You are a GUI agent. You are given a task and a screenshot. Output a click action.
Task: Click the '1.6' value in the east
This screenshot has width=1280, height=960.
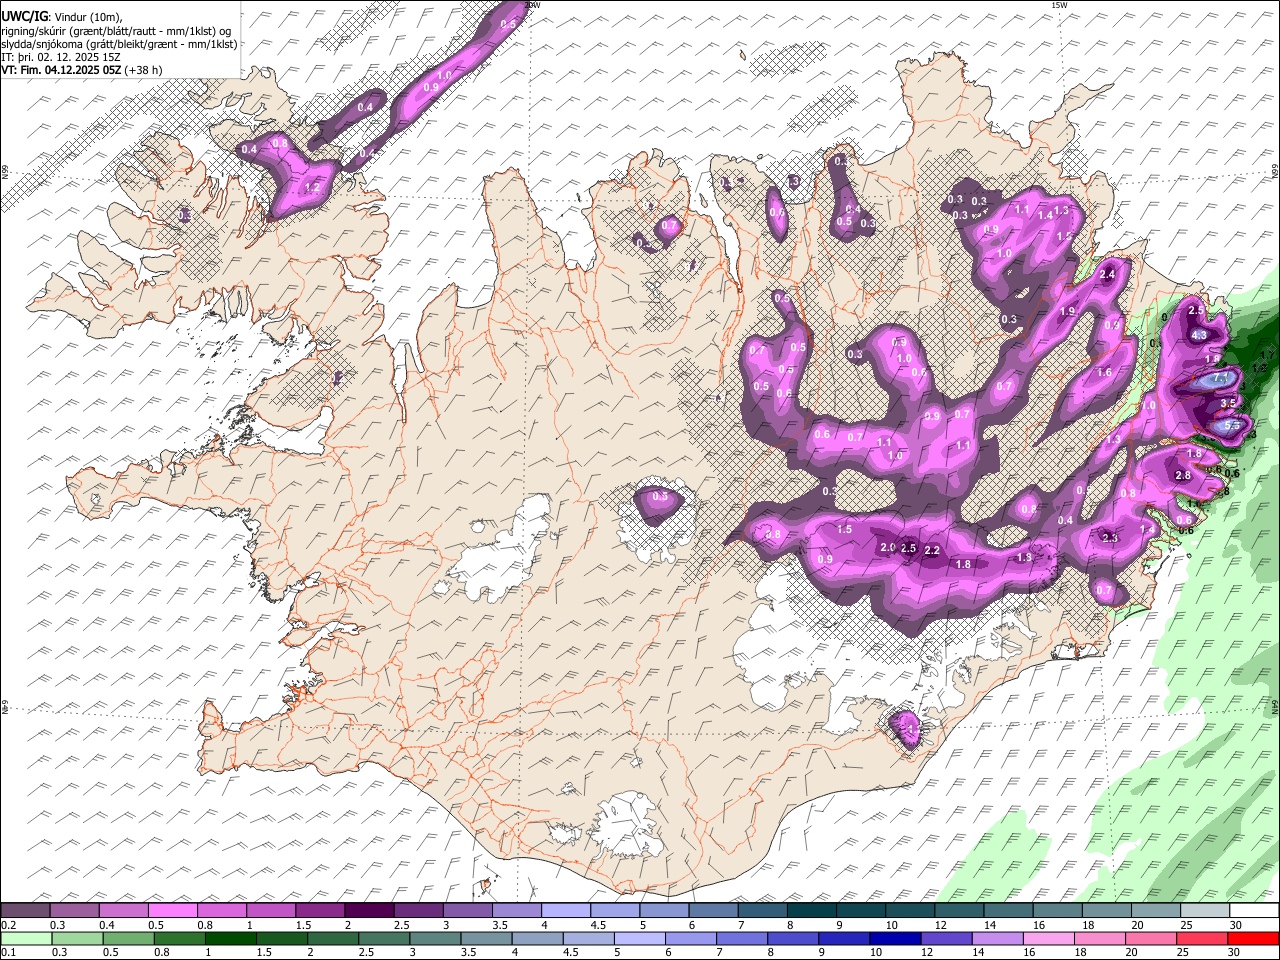click(1104, 372)
